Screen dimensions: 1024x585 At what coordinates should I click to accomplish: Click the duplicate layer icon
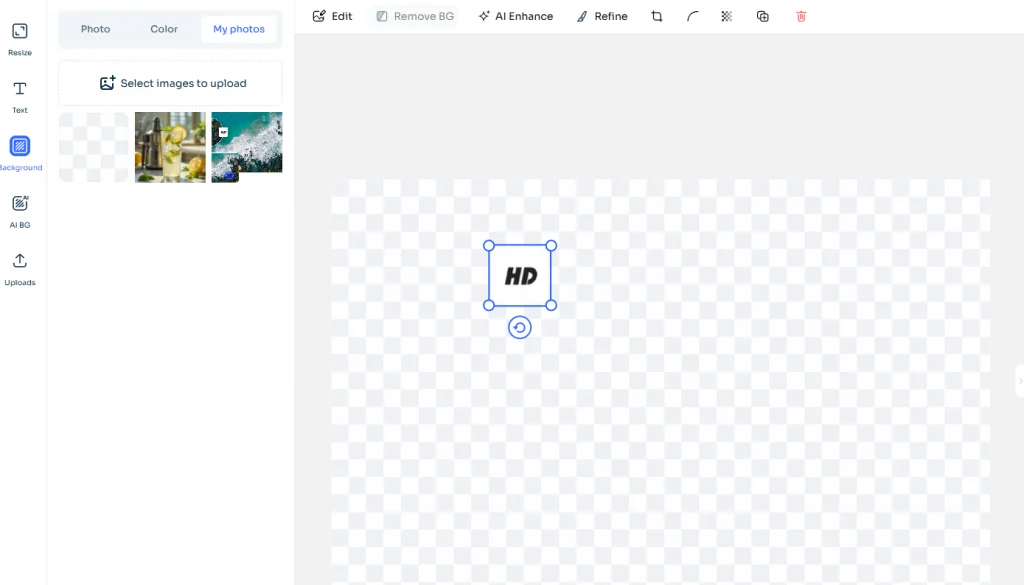[x=763, y=17]
